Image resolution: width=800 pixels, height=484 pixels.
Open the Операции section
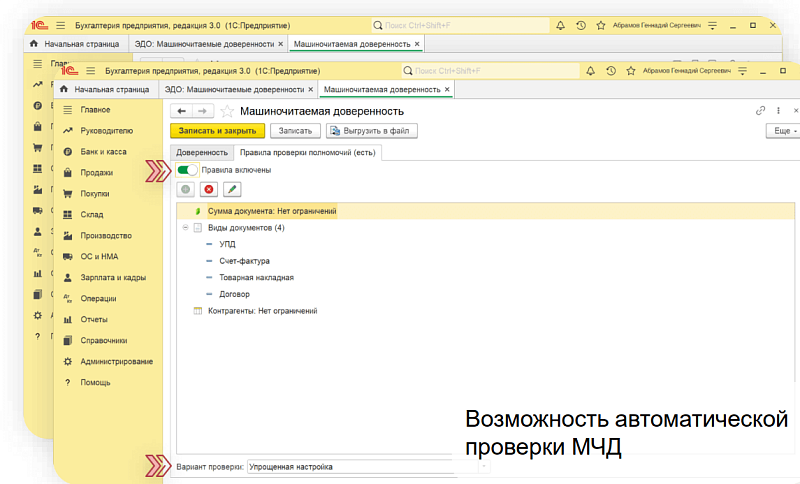tap(98, 298)
